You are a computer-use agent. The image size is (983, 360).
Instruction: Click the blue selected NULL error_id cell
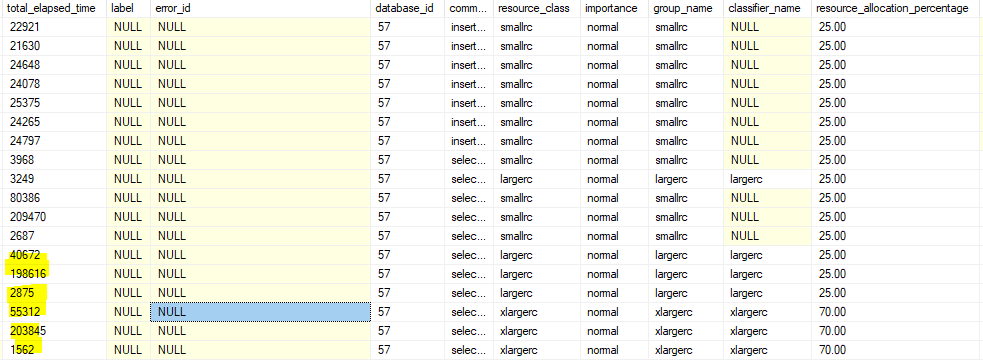260,312
